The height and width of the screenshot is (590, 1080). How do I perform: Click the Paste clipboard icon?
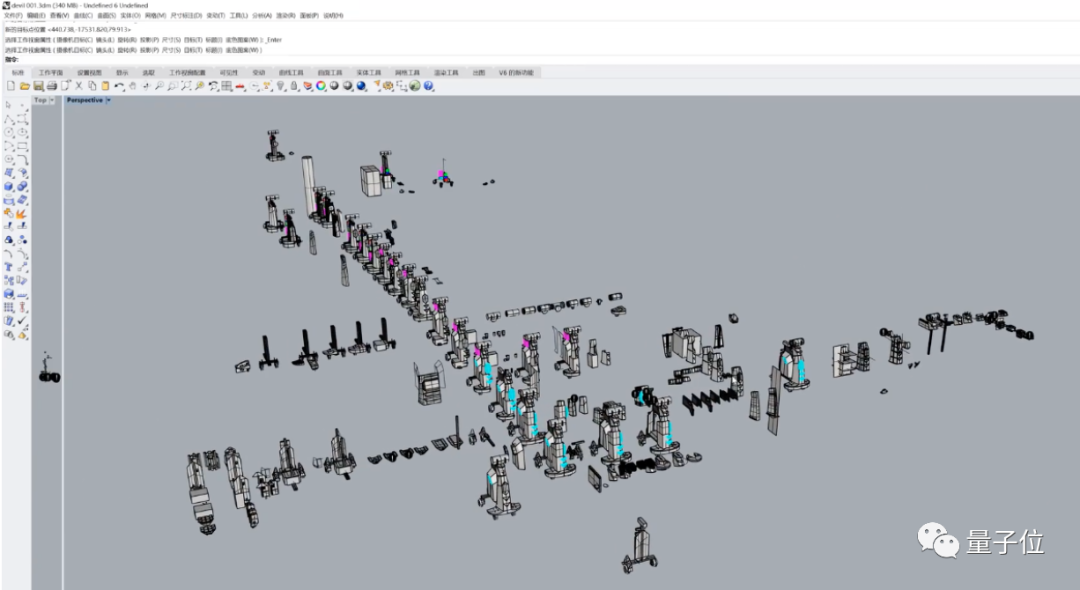pos(105,86)
